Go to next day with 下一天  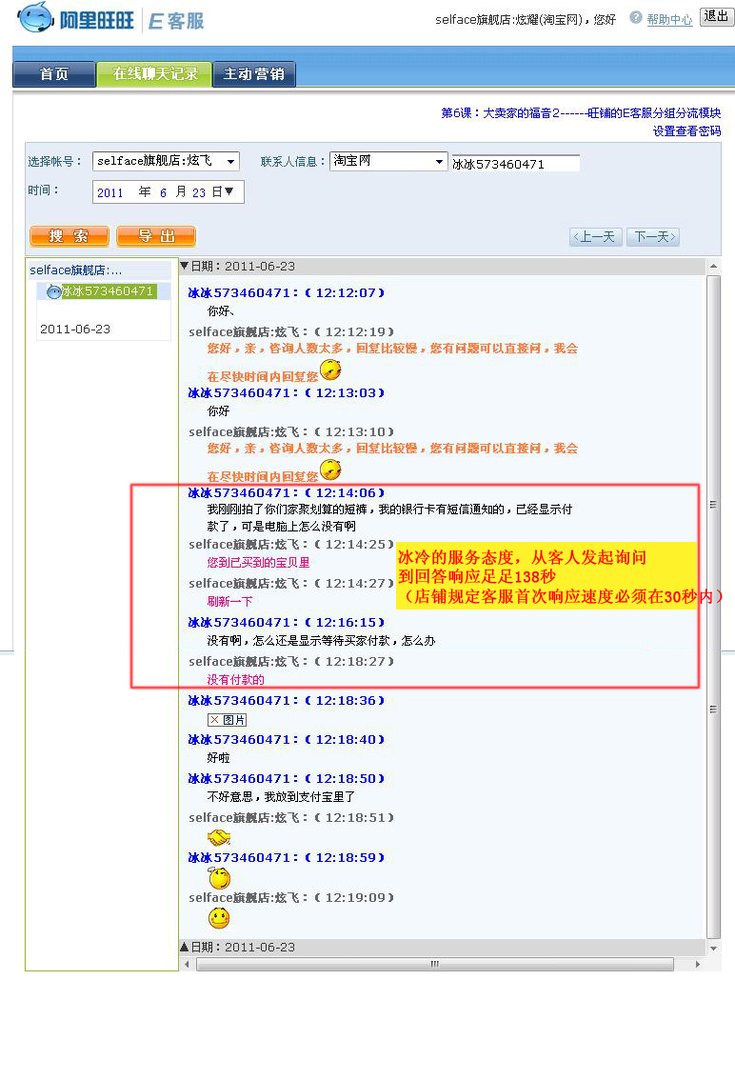point(653,237)
